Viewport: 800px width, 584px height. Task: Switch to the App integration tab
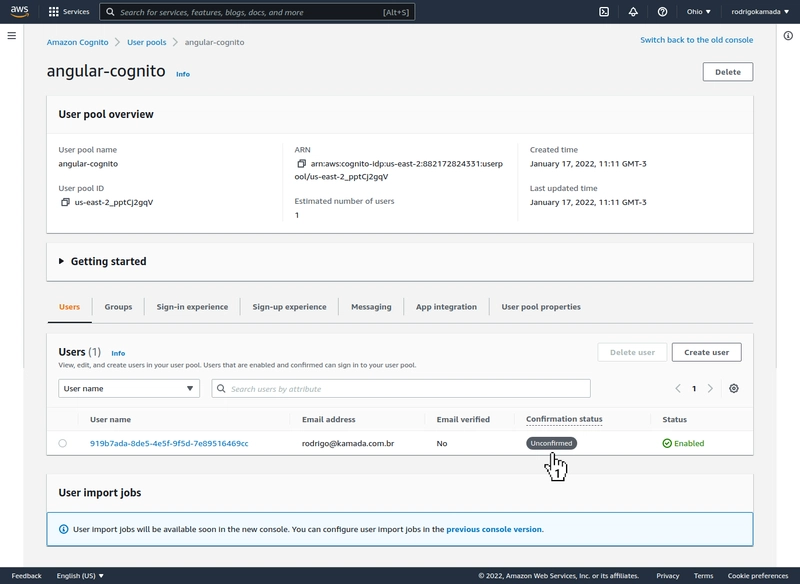446,307
